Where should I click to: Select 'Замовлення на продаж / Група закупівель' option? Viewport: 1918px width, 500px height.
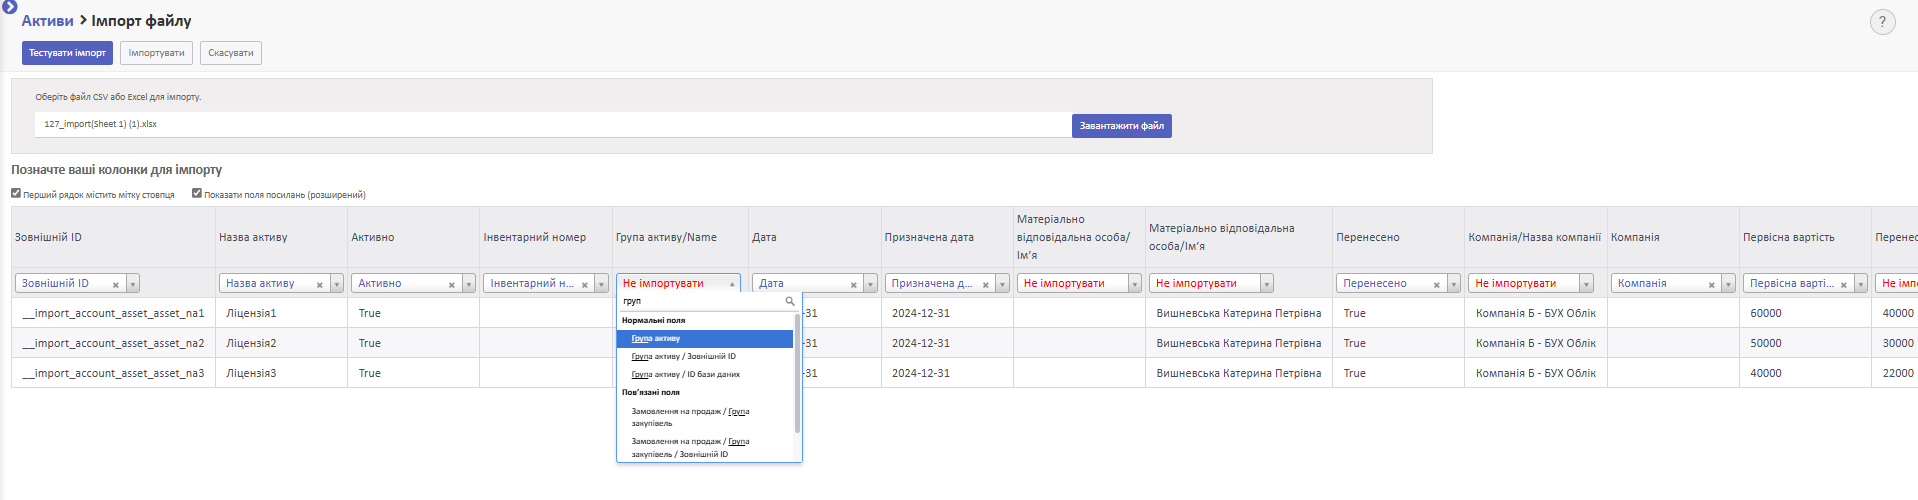click(x=705, y=417)
